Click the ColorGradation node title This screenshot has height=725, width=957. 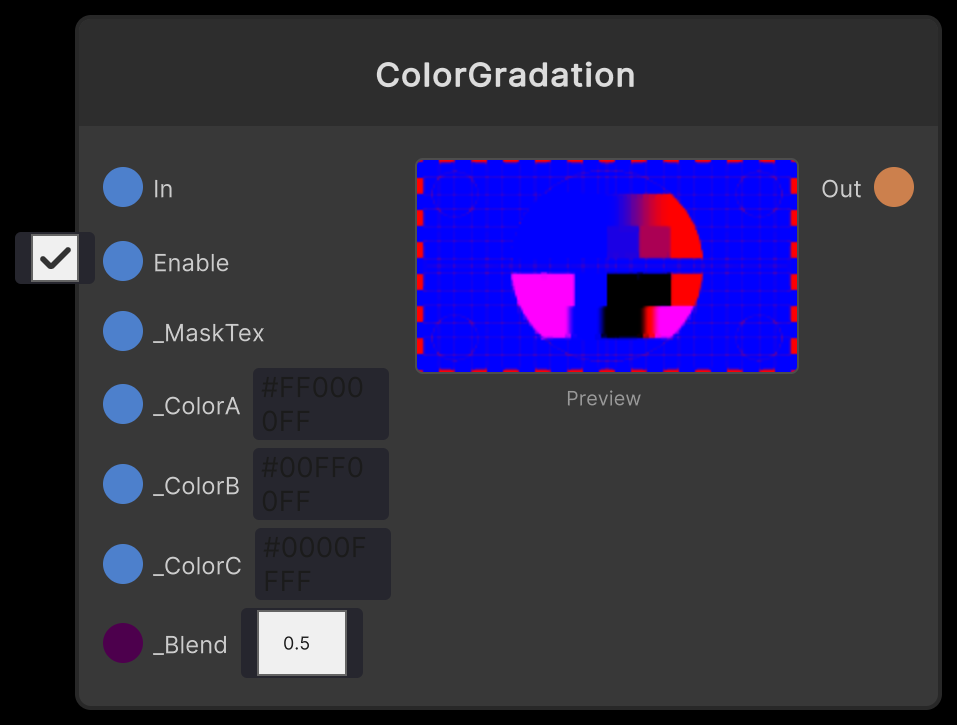[x=505, y=74]
